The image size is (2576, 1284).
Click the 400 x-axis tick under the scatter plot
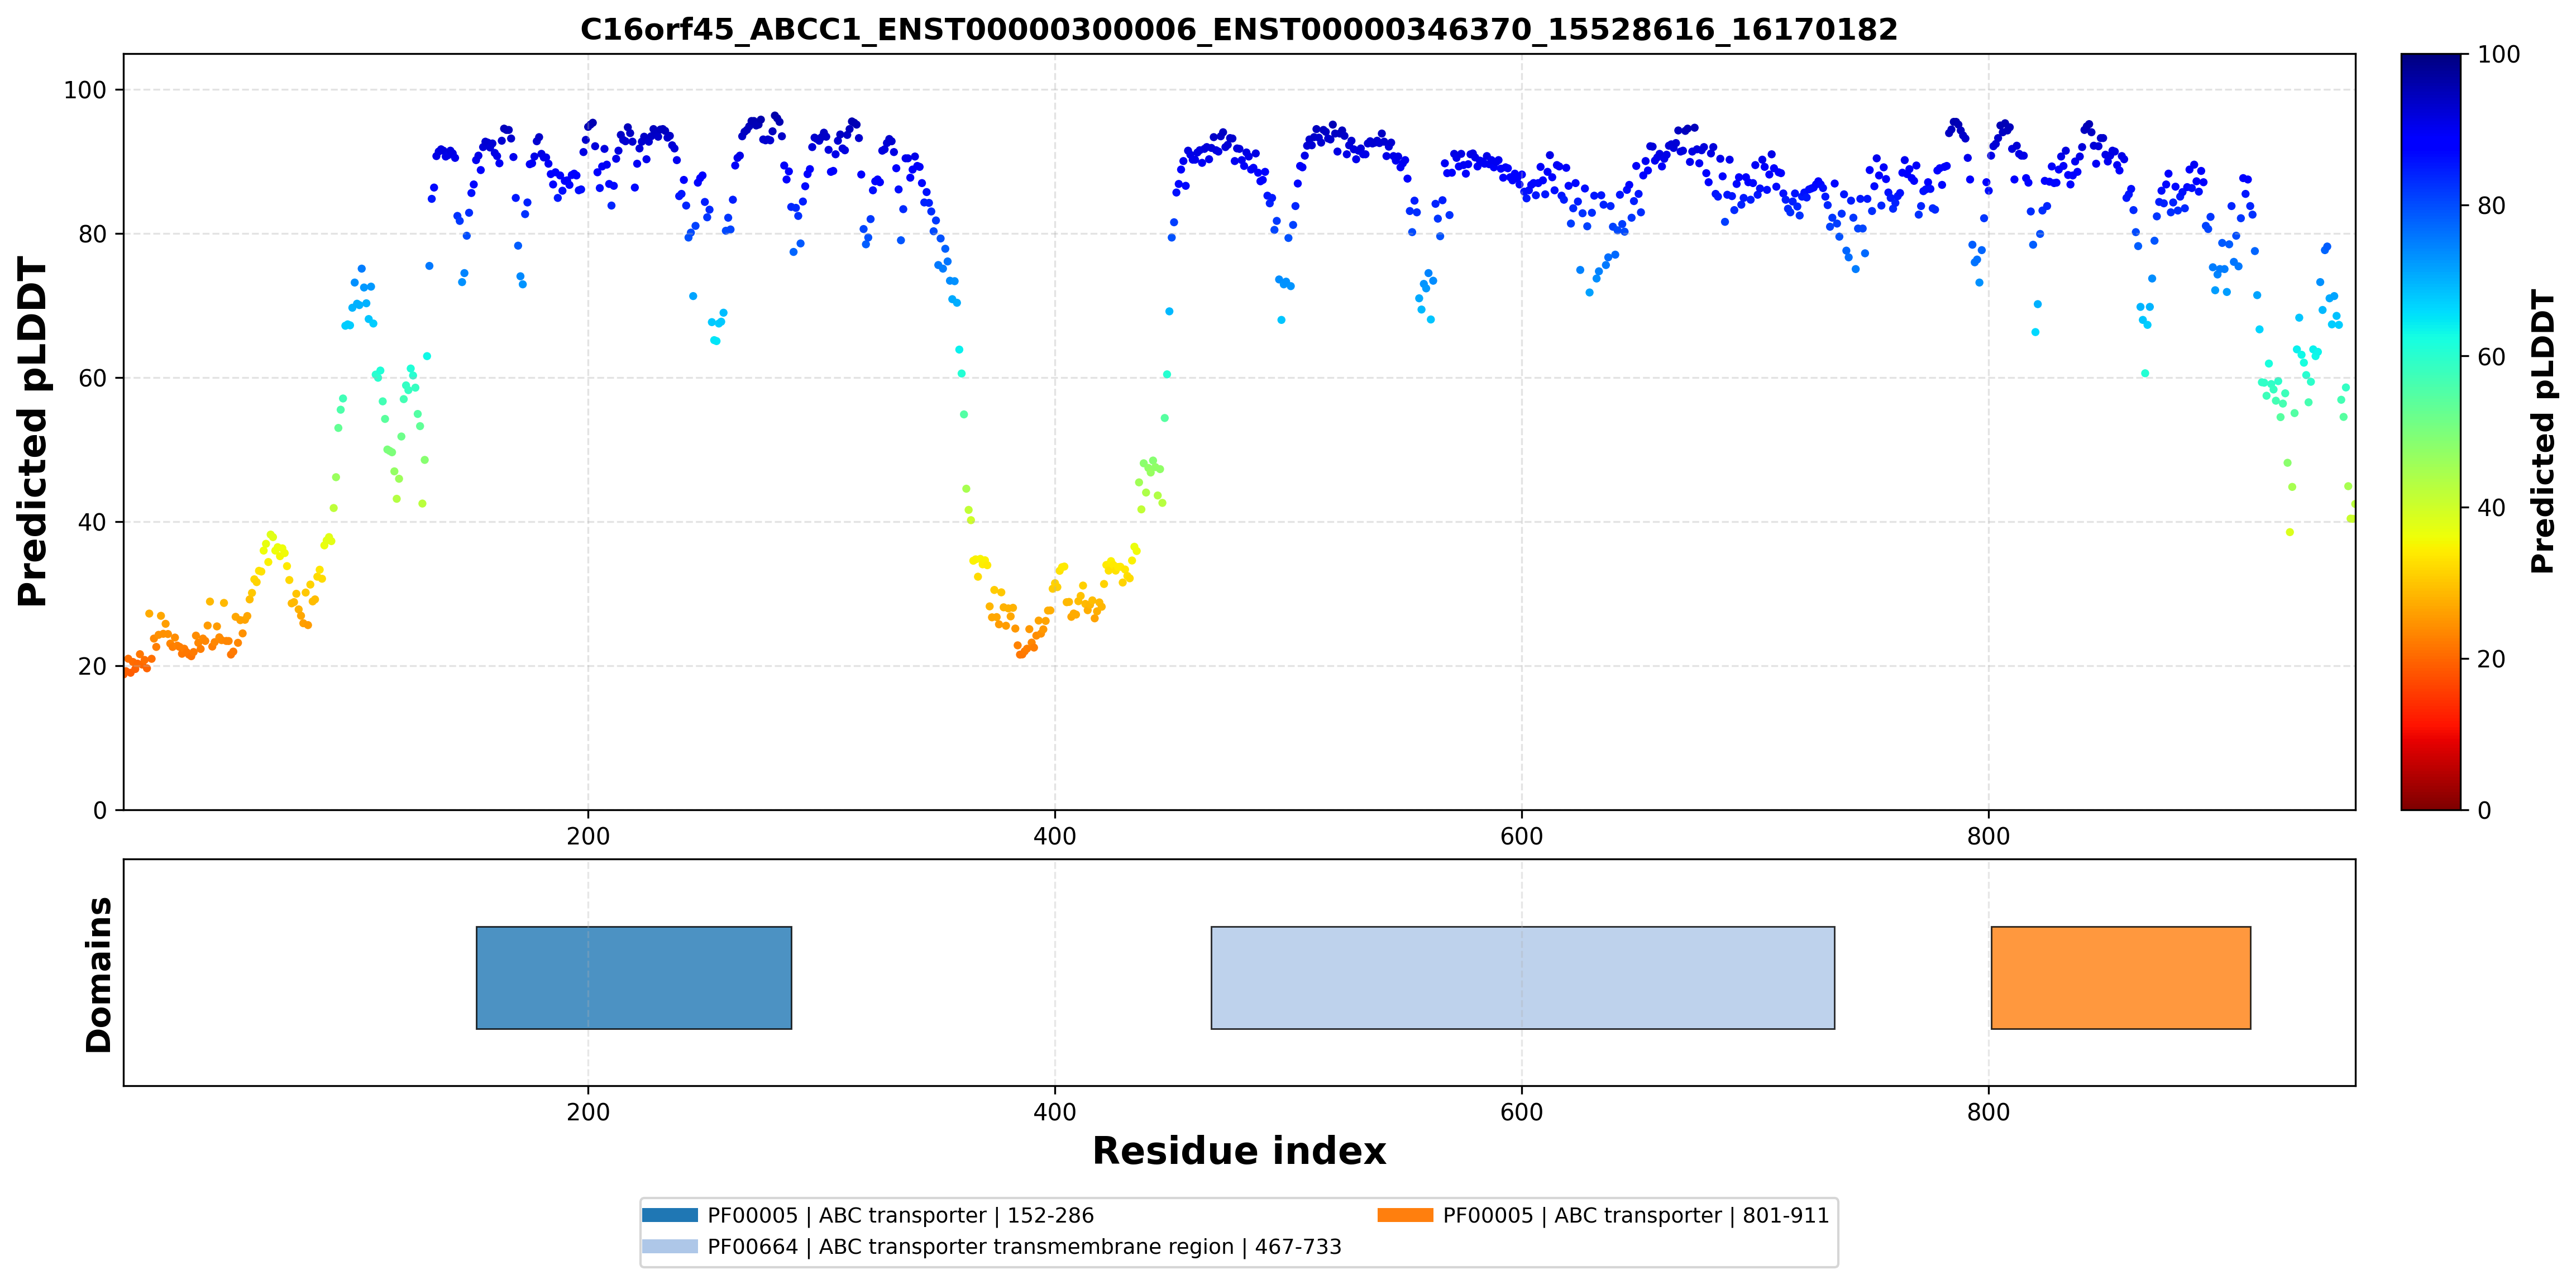[x=1054, y=836]
